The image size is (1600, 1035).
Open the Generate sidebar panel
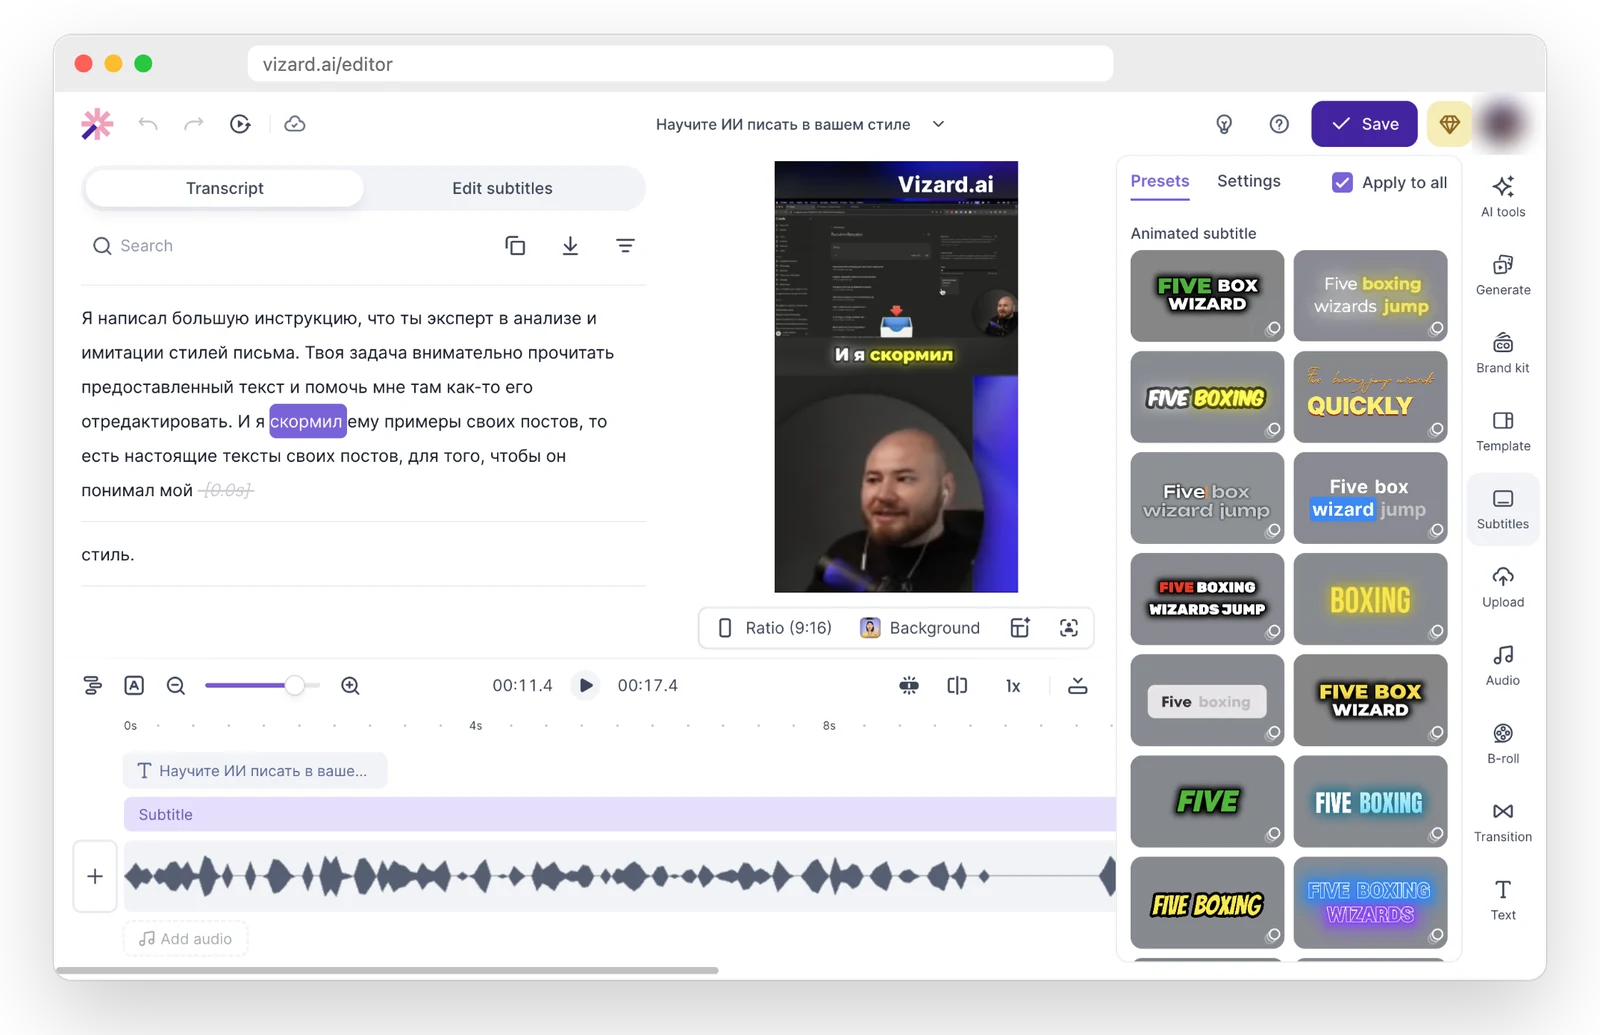pyautogui.click(x=1503, y=275)
